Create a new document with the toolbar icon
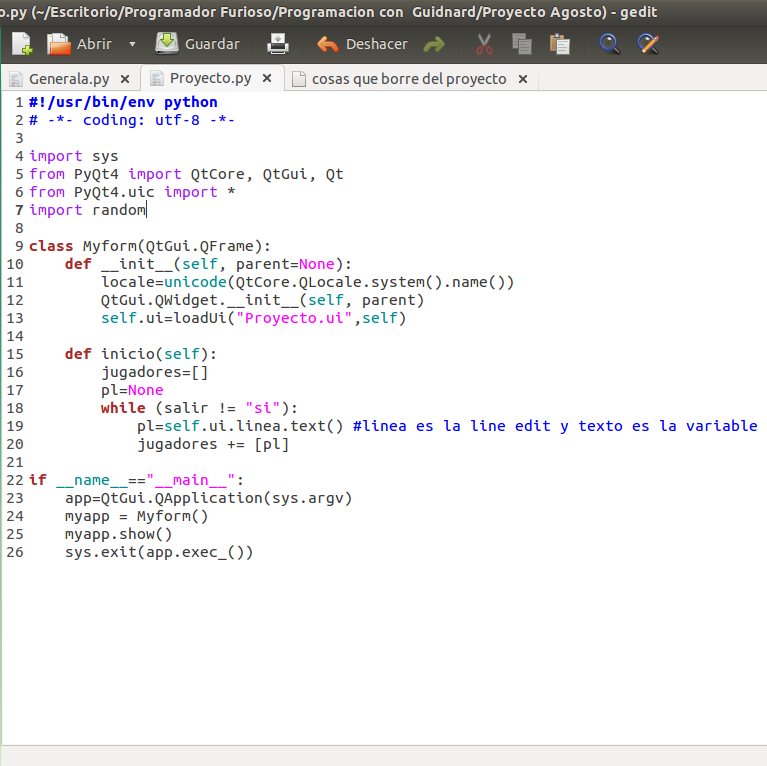The image size is (767, 766). (22, 44)
